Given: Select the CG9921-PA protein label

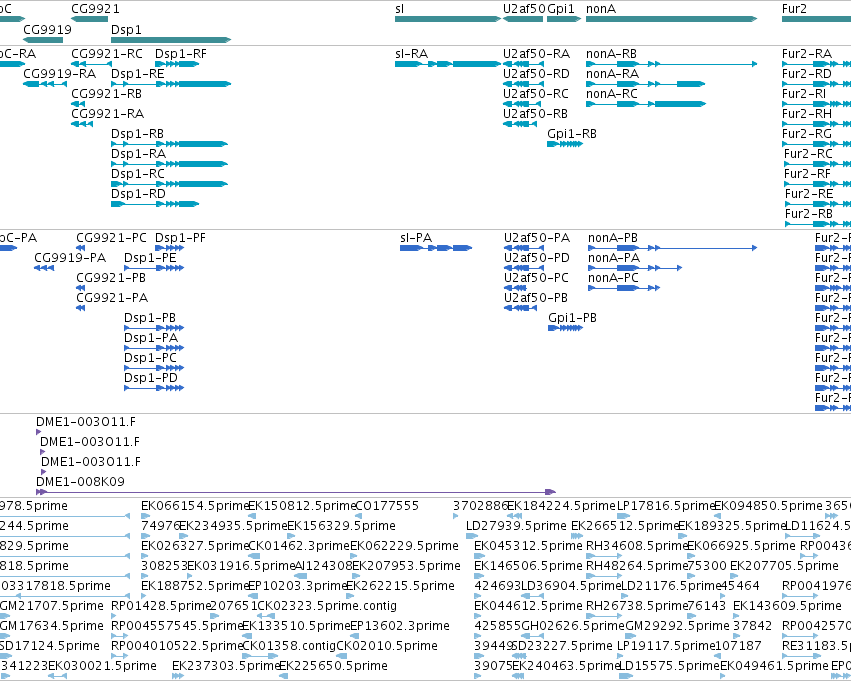Looking at the screenshot, I should (x=112, y=298).
